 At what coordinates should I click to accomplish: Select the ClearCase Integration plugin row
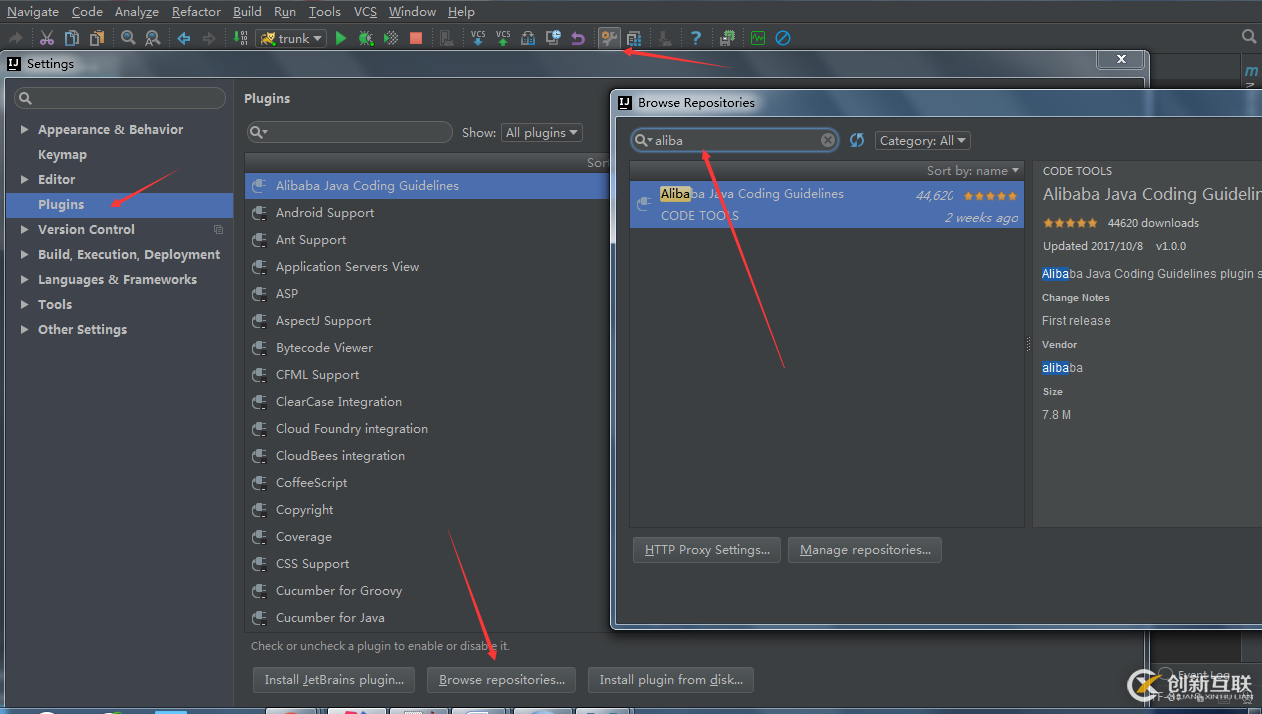[x=426, y=402]
